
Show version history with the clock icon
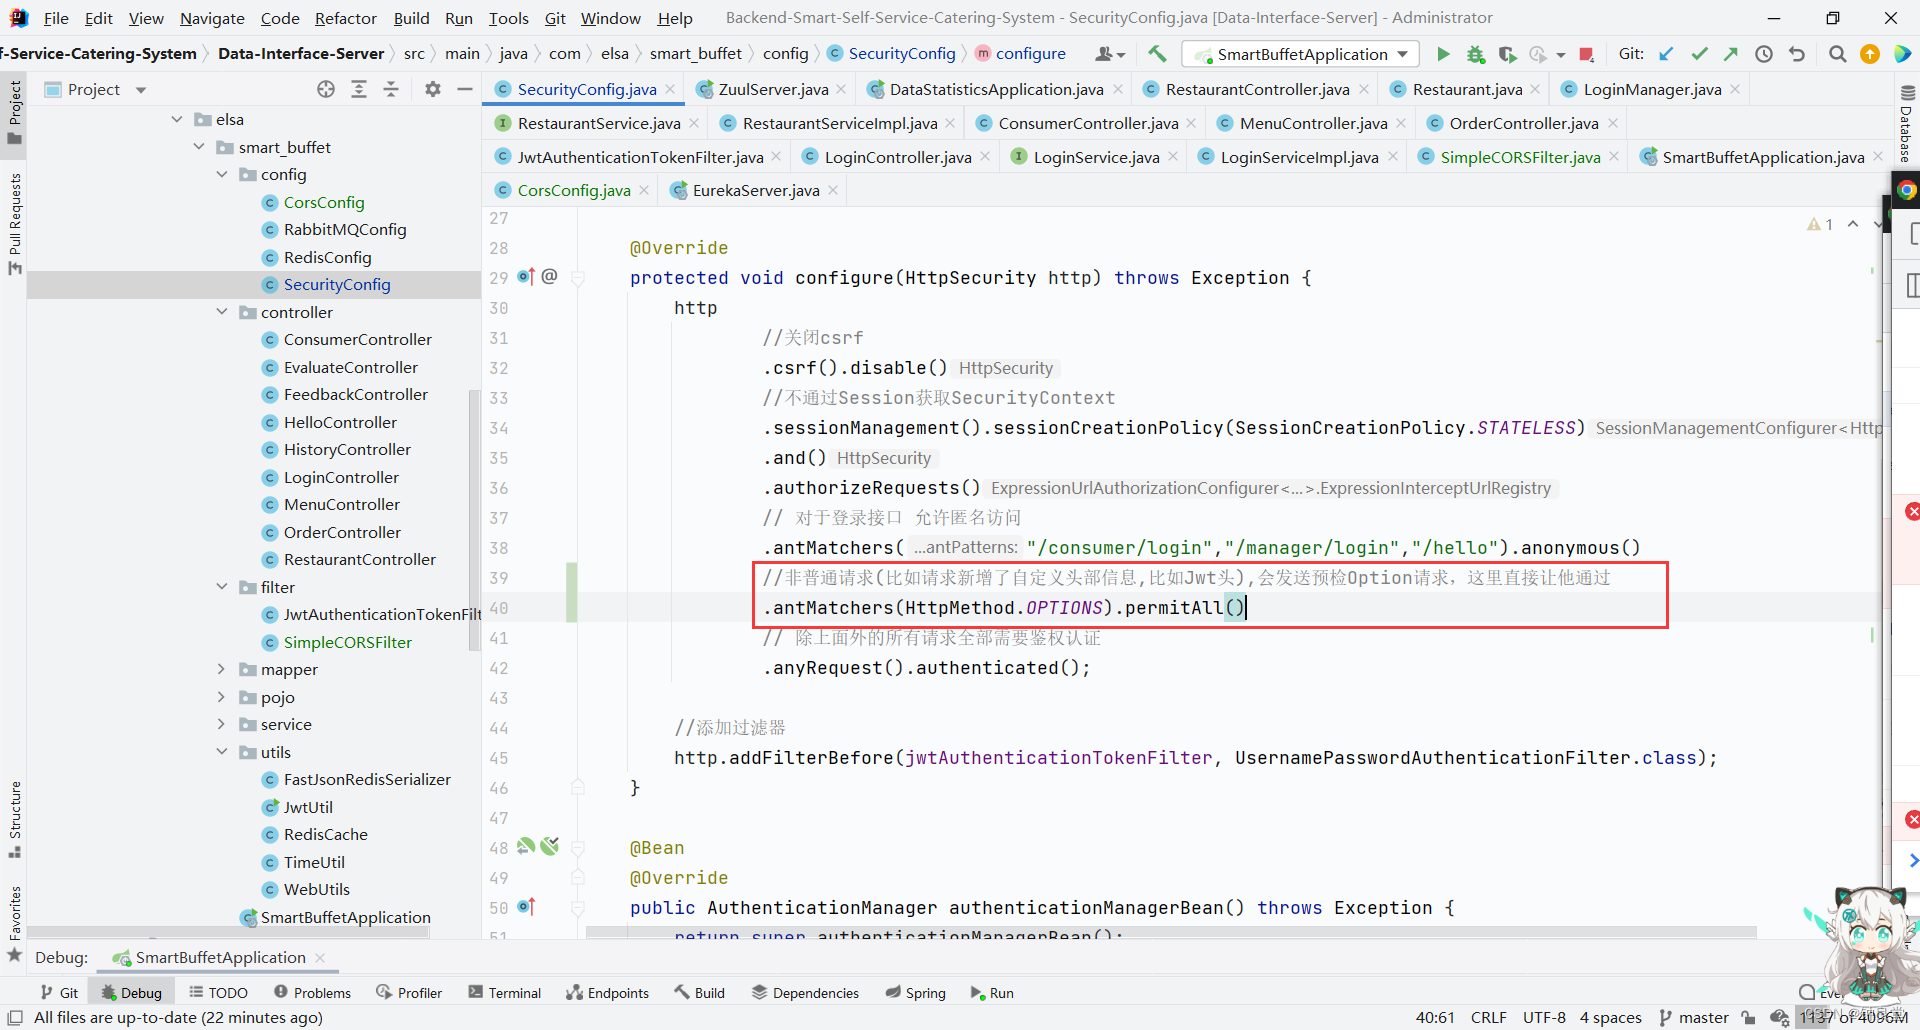tap(1765, 54)
